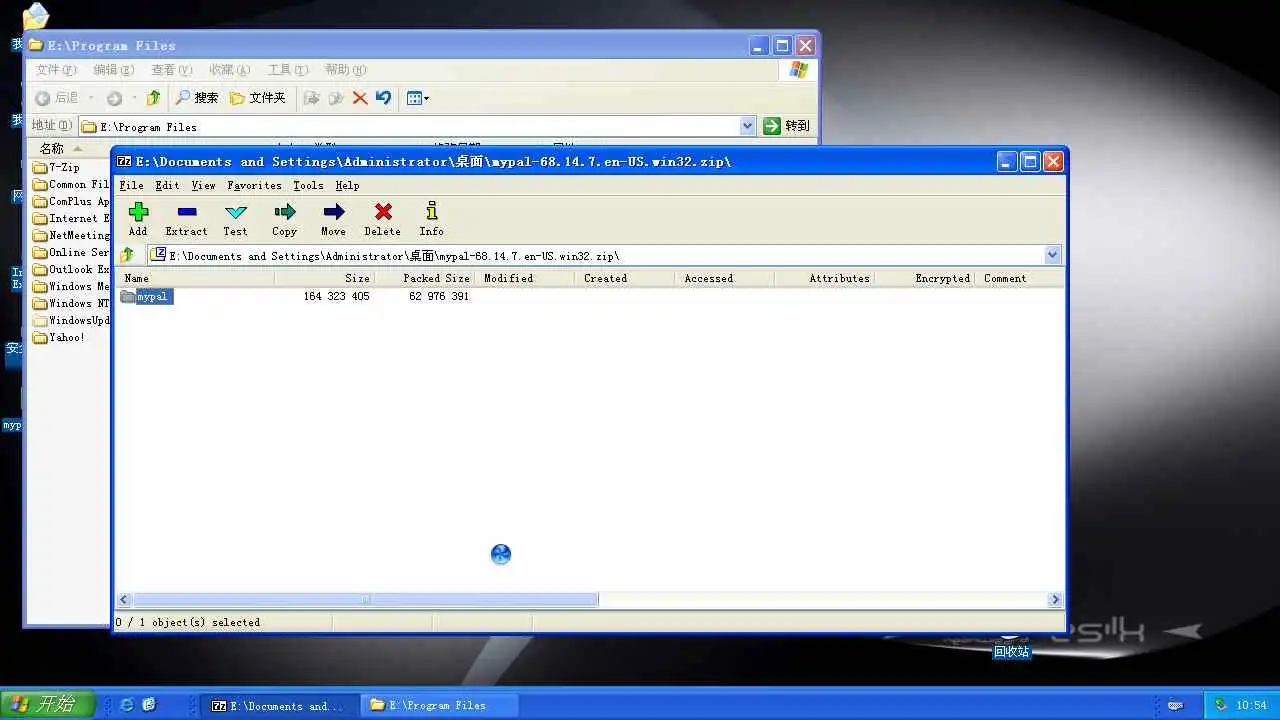The image size is (1280, 720).
Task: Click status text '0 / 1 object(s) selected'
Action: (188, 622)
